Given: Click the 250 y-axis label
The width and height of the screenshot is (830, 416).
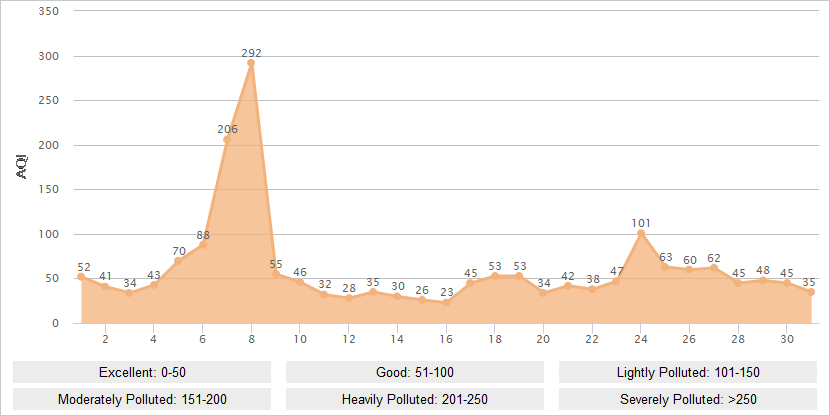Looking at the screenshot, I should tap(49, 101).
